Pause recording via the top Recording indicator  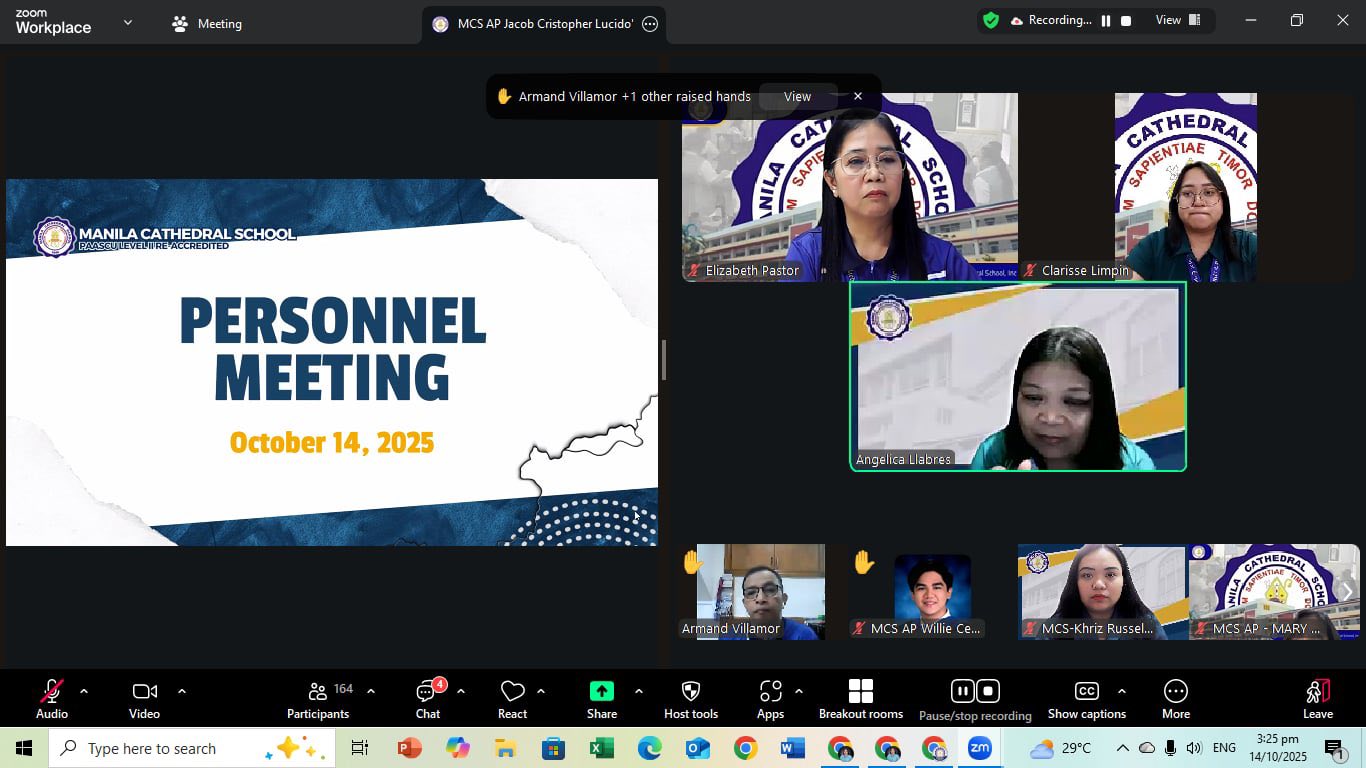pos(1106,20)
